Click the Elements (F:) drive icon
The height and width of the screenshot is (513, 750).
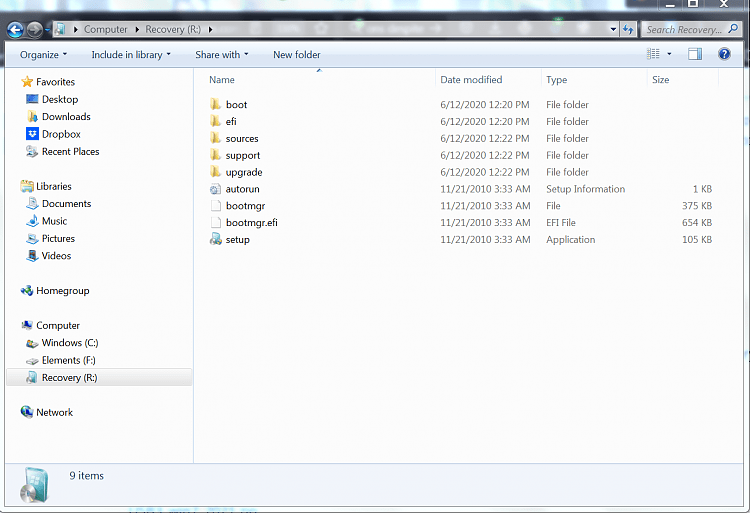(x=32, y=361)
